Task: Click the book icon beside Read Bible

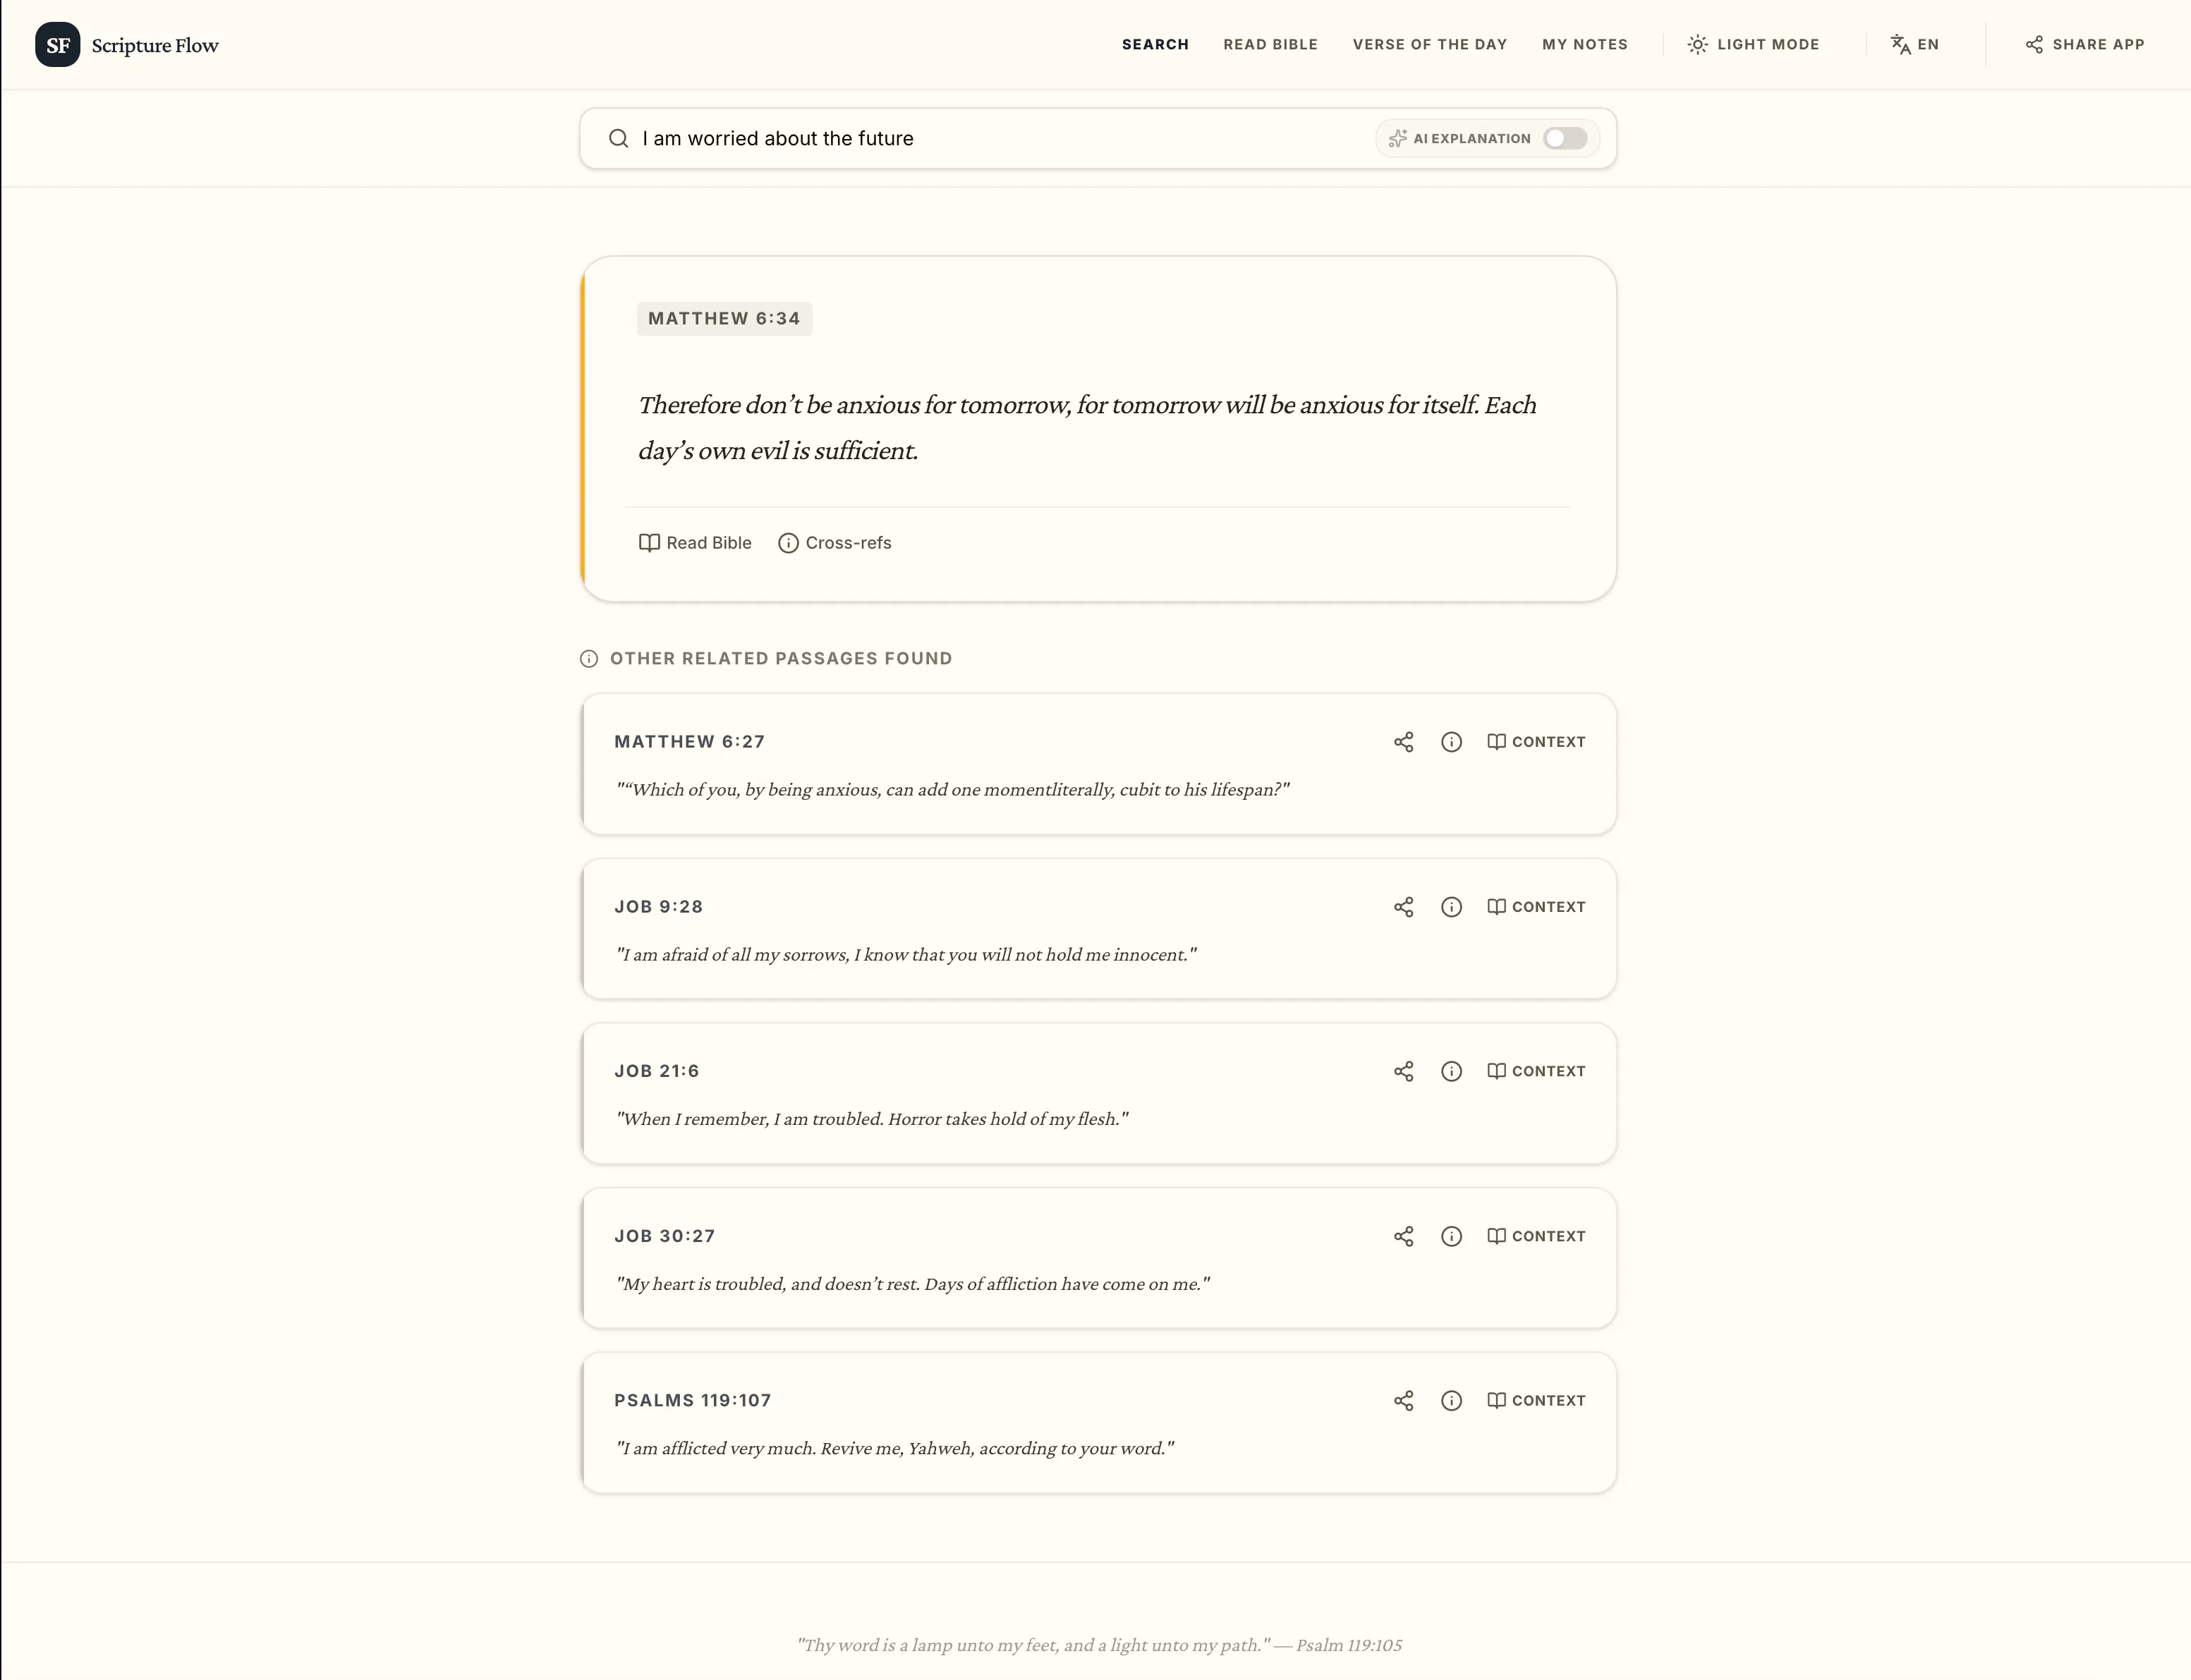Action: 649,542
